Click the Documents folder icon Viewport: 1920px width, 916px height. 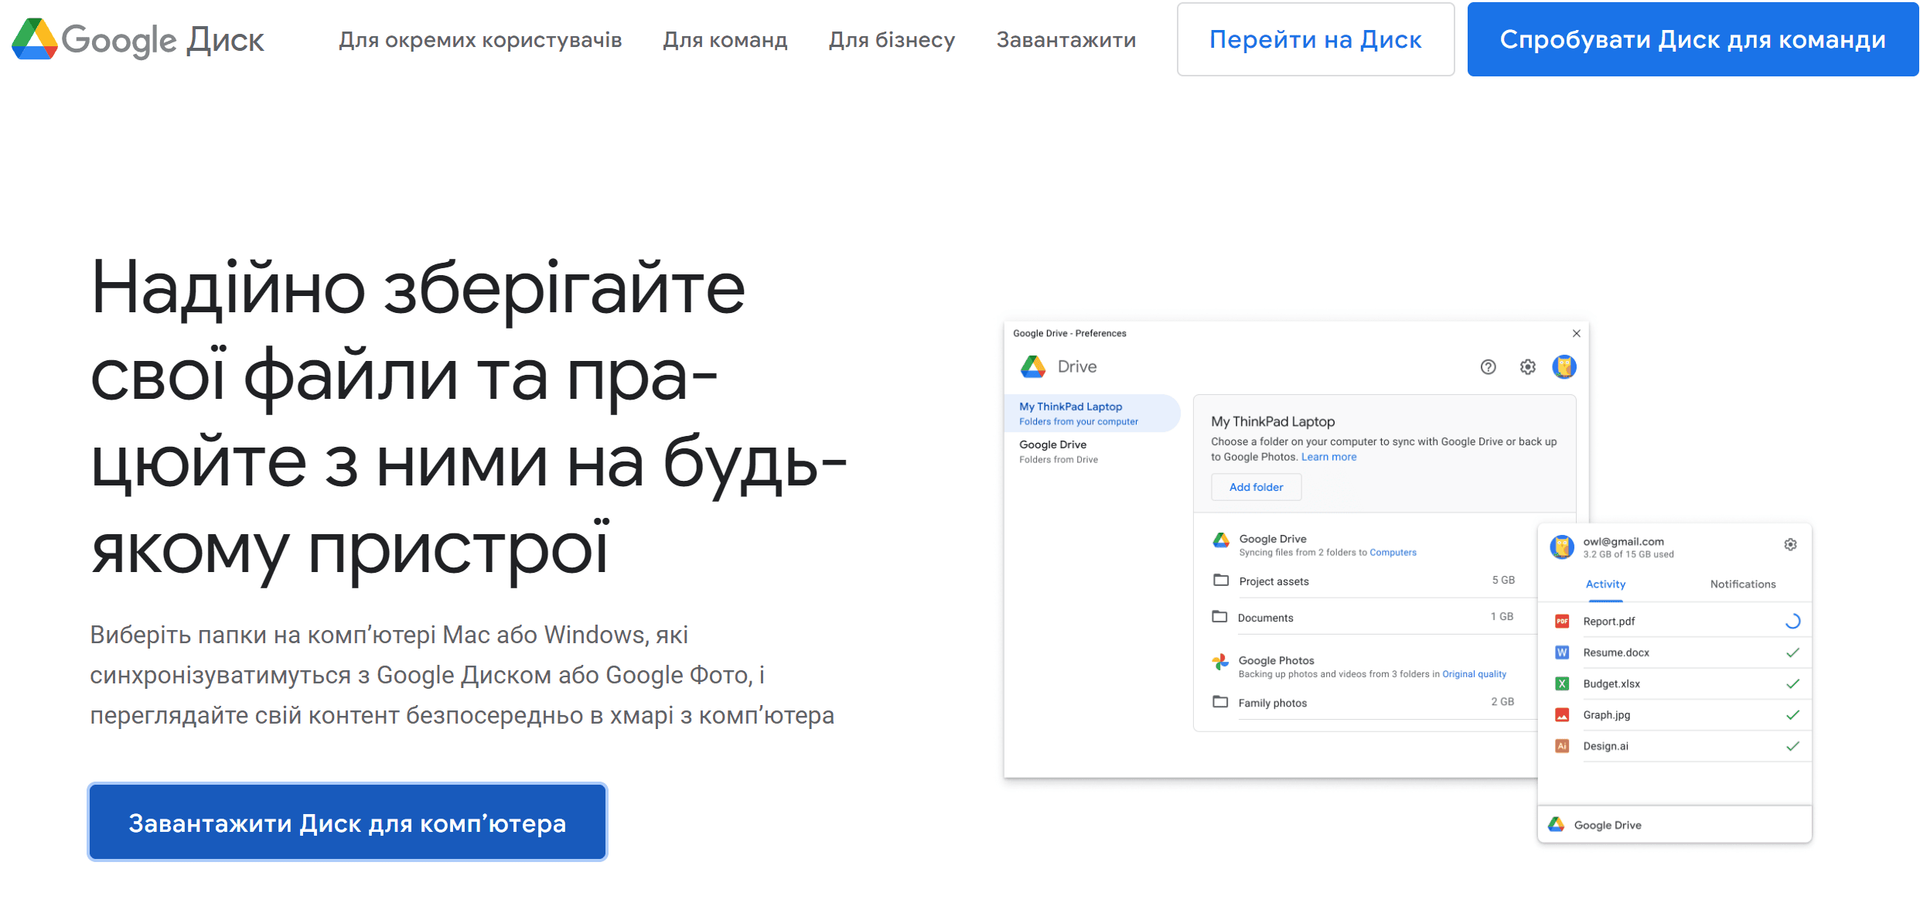pyautogui.click(x=1220, y=617)
